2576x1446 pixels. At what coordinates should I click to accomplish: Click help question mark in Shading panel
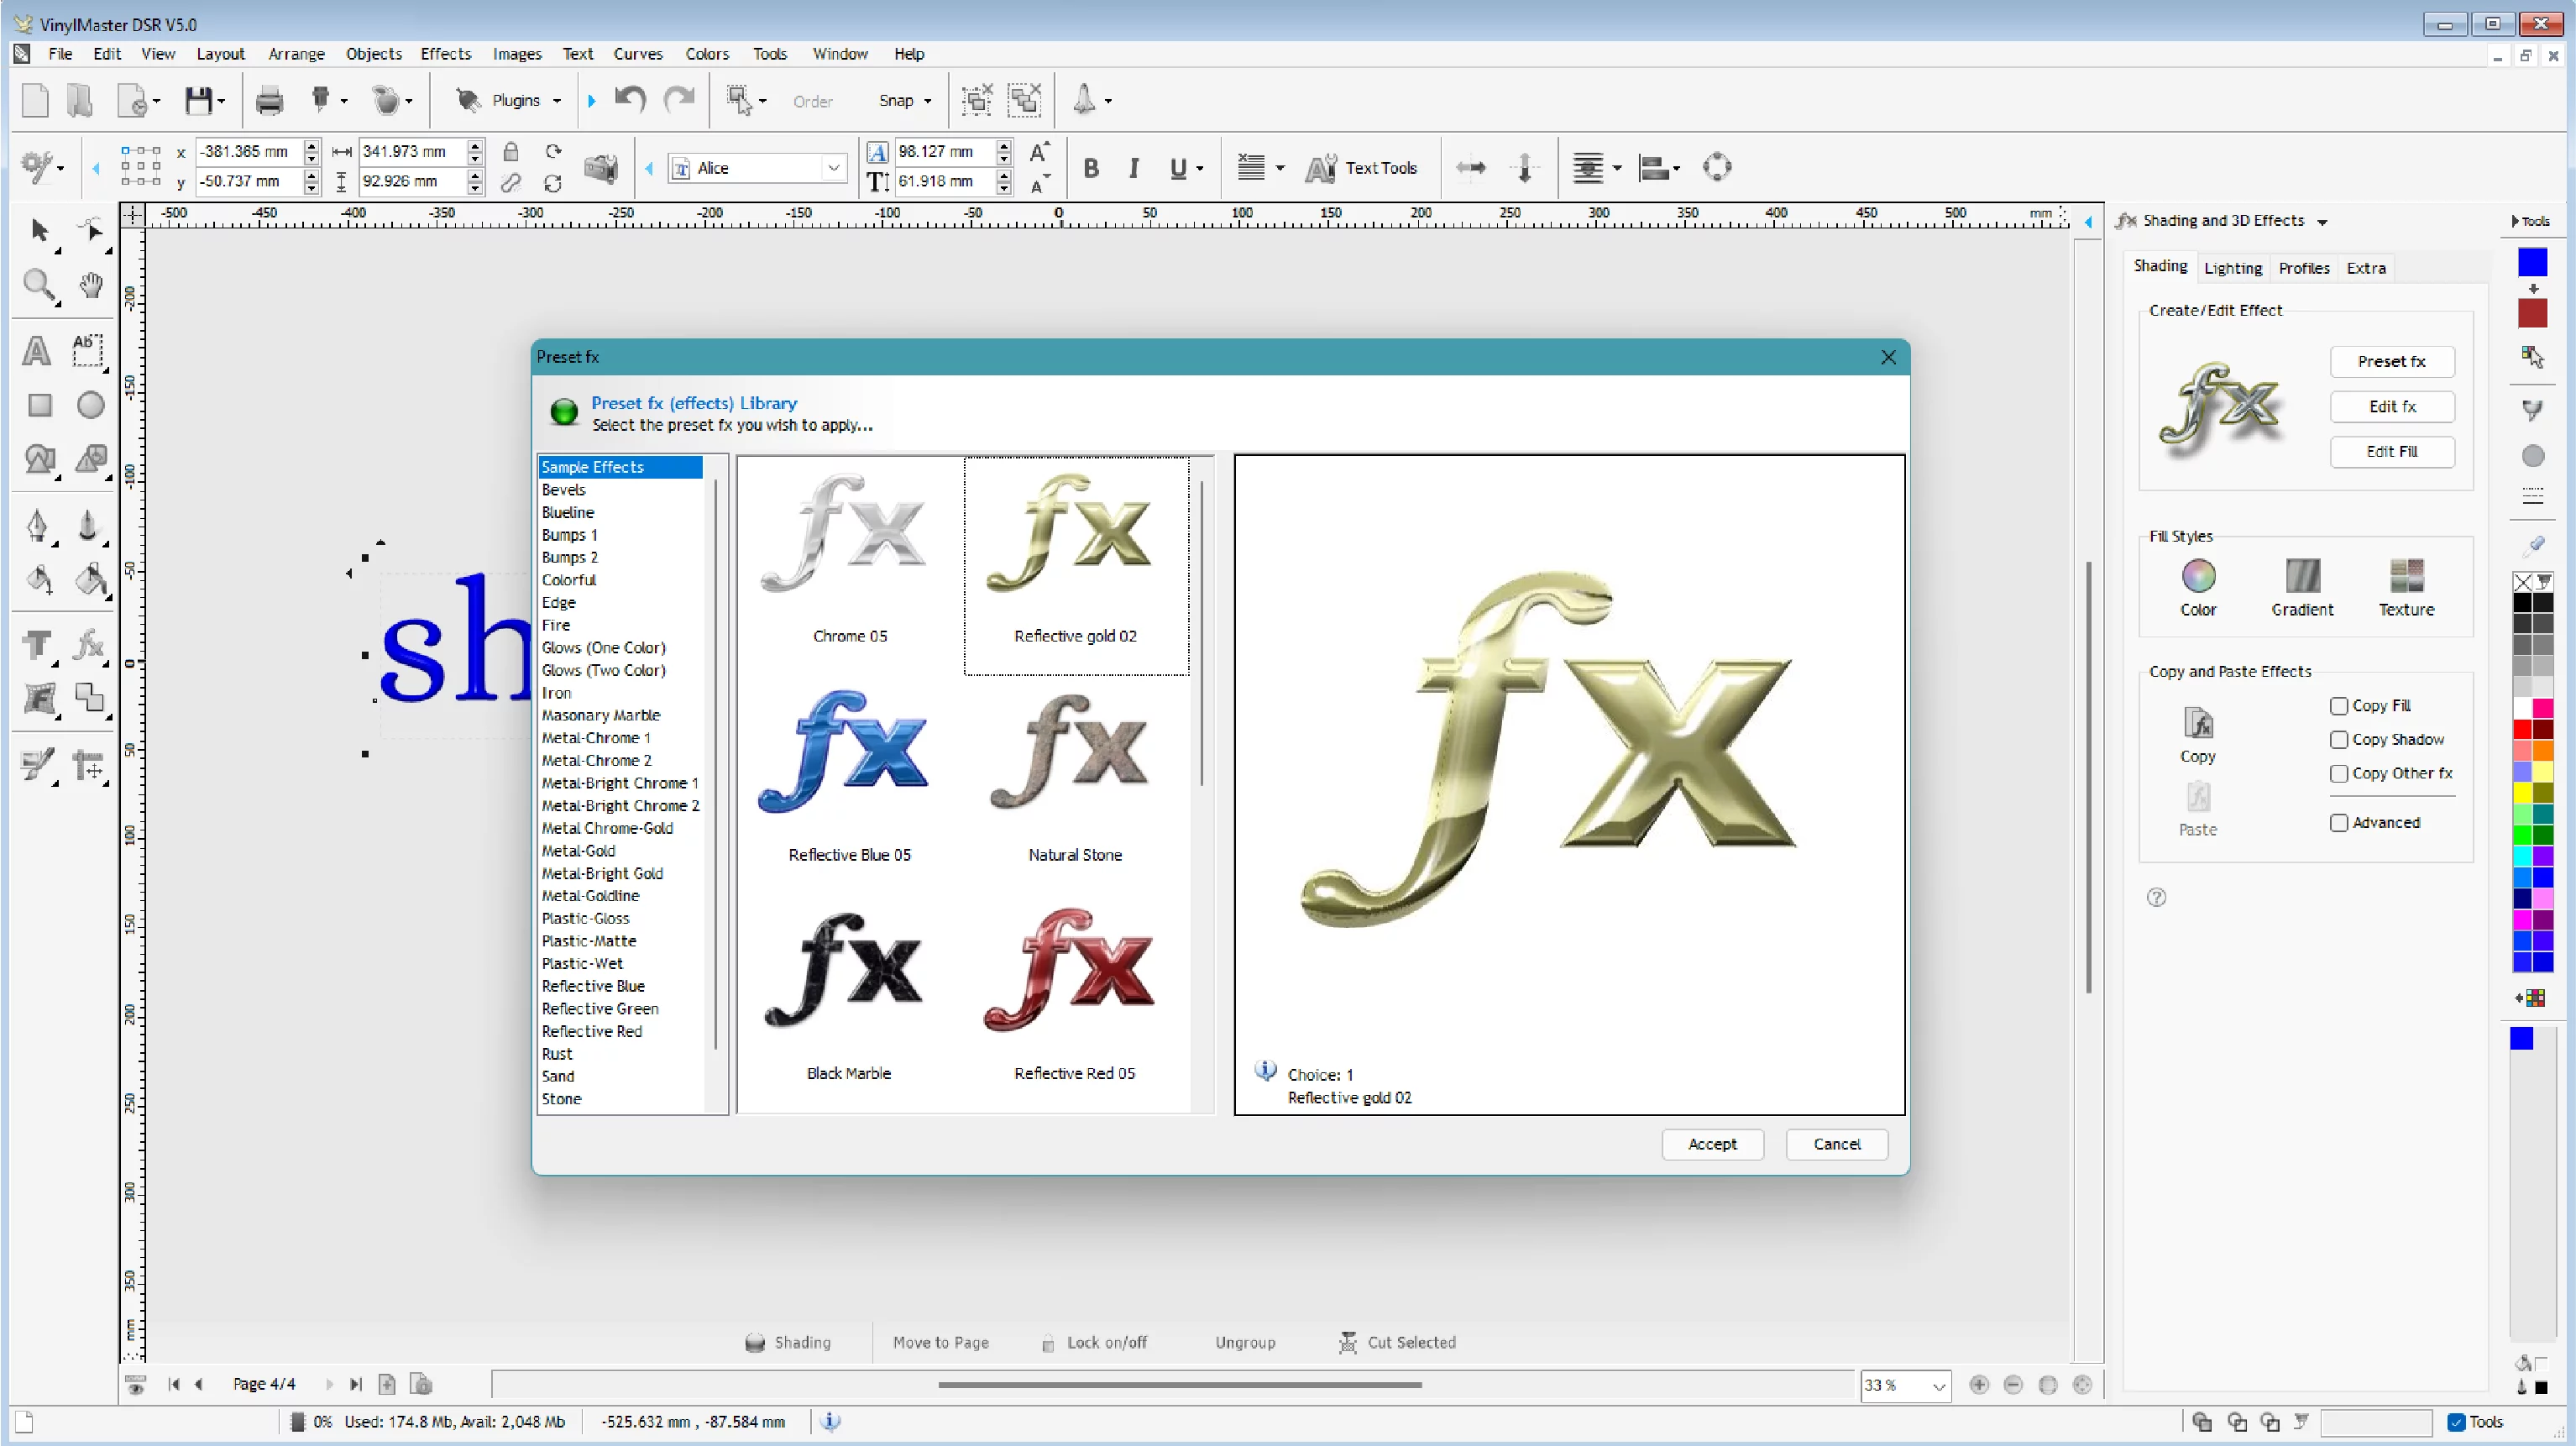(2157, 897)
